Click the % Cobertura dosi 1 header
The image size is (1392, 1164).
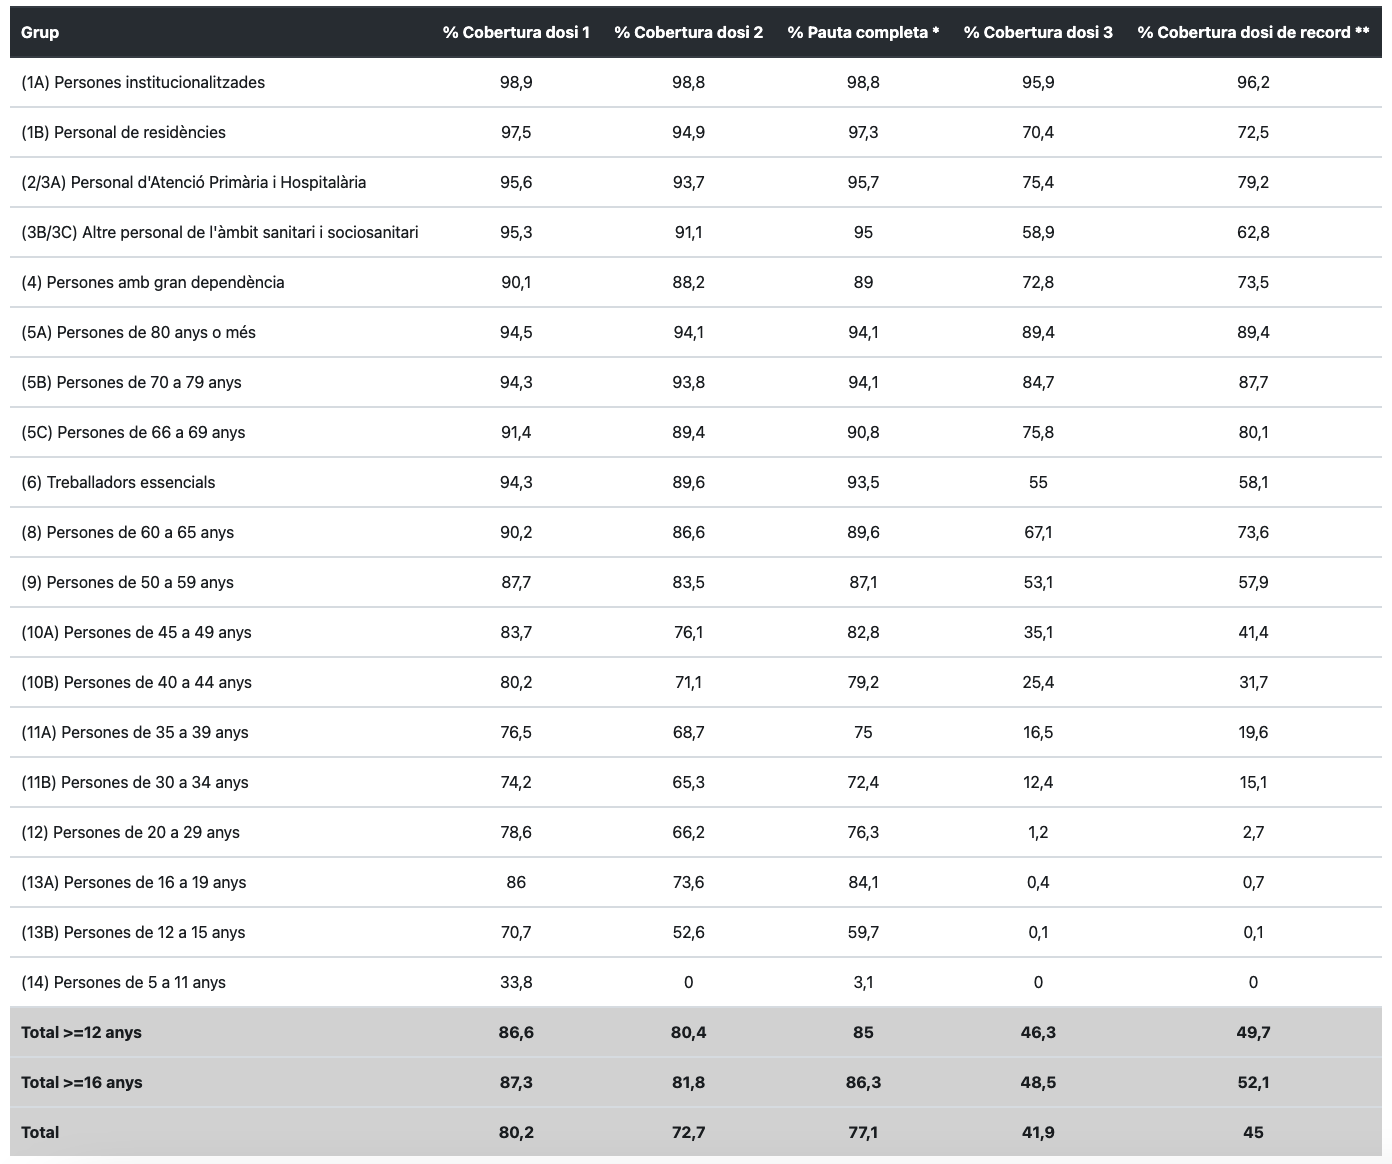pos(516,32)
